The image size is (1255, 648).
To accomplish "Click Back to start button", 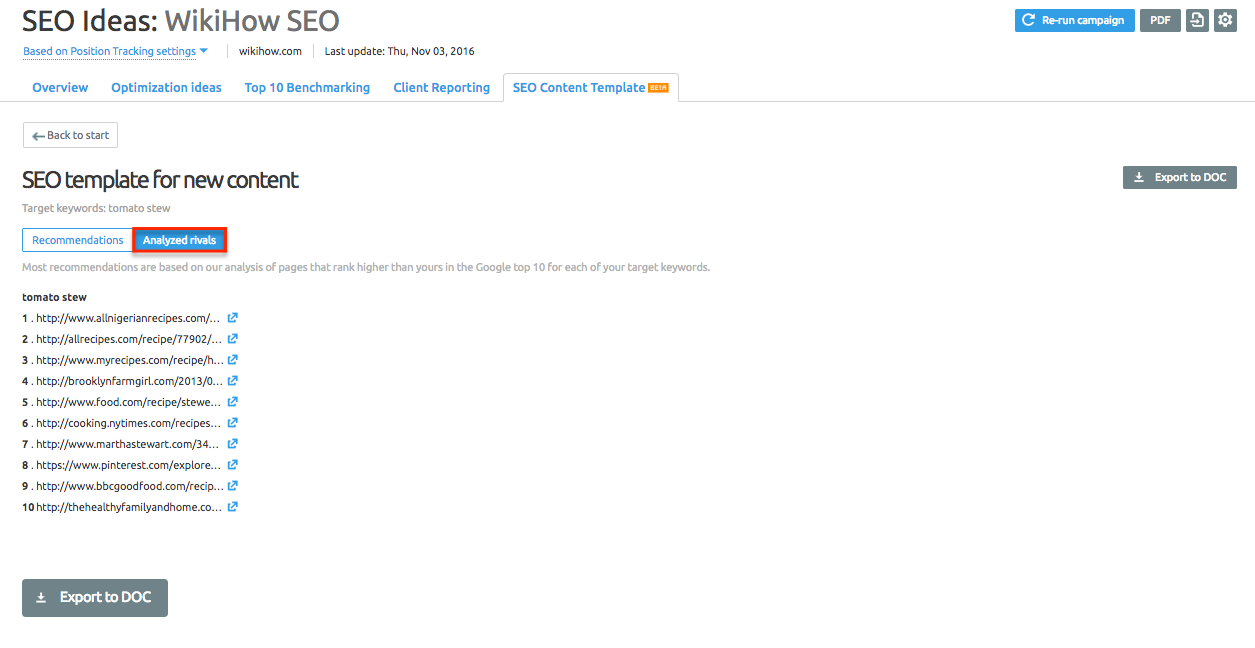I will [x=71, y=135].
